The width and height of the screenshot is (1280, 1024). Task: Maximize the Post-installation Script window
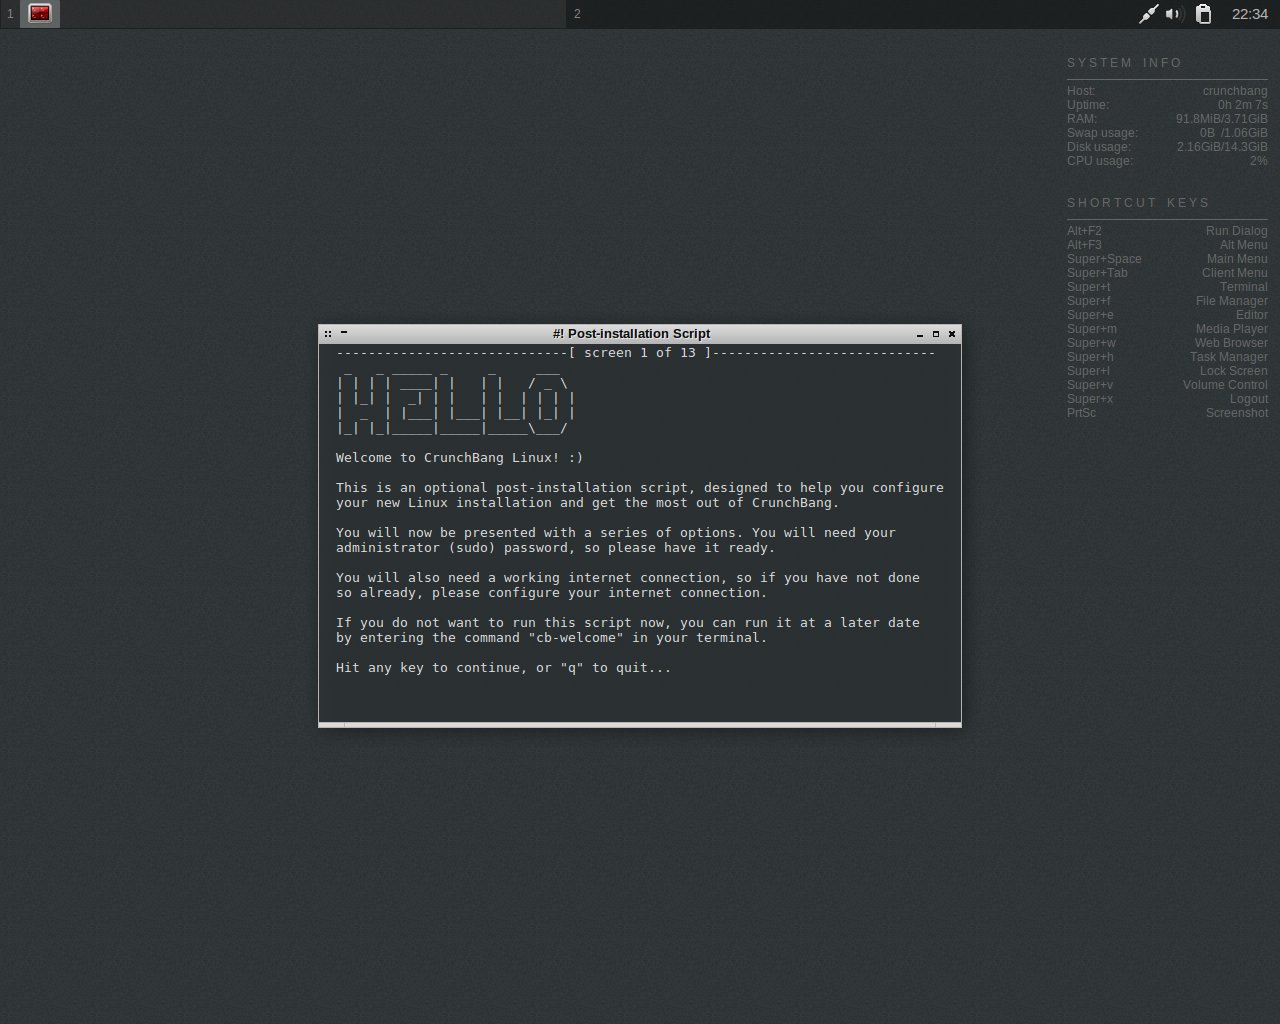click(936, 334)
